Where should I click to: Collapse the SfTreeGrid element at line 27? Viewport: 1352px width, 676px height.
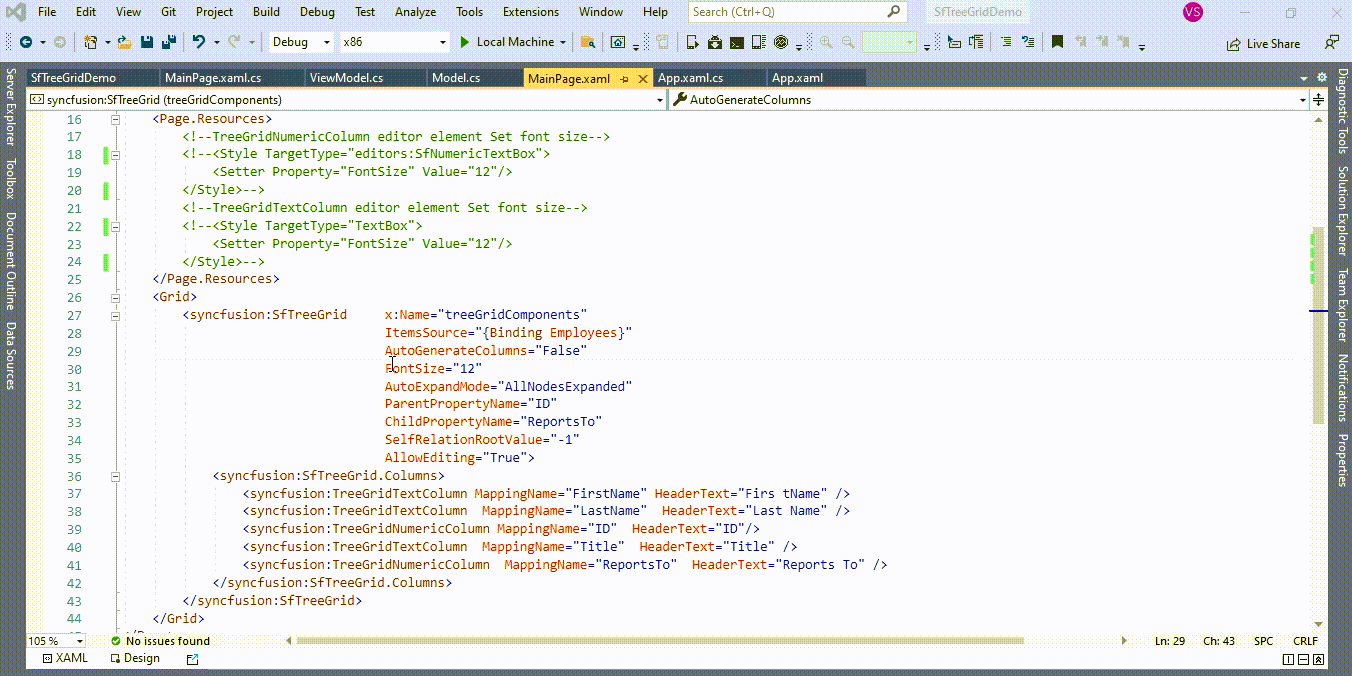point(116,315)
